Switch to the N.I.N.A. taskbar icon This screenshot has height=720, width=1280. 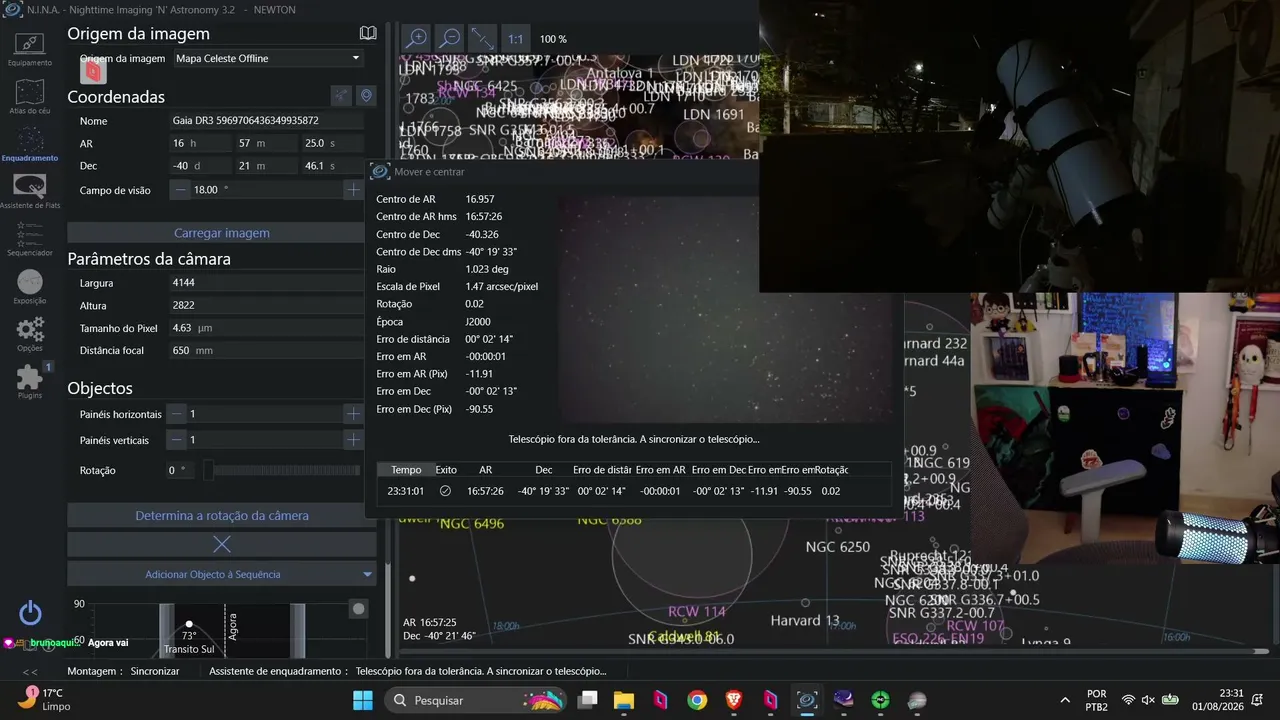pos(807,700)
